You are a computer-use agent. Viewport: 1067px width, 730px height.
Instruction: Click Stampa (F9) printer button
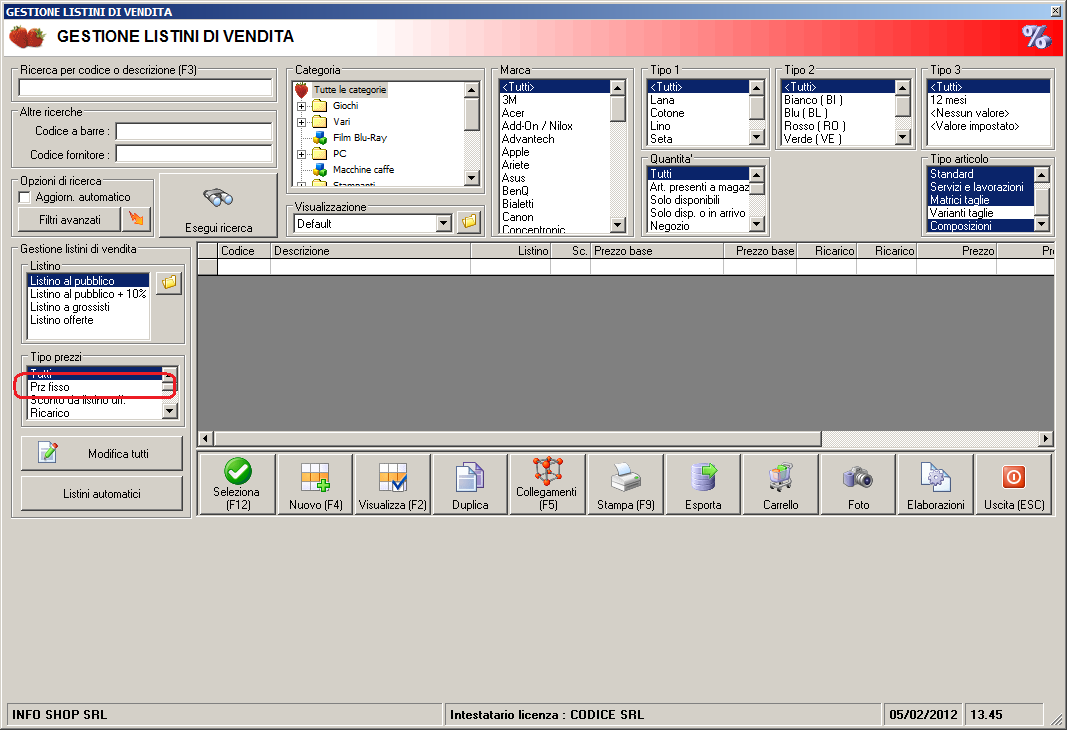coord(625,484)
